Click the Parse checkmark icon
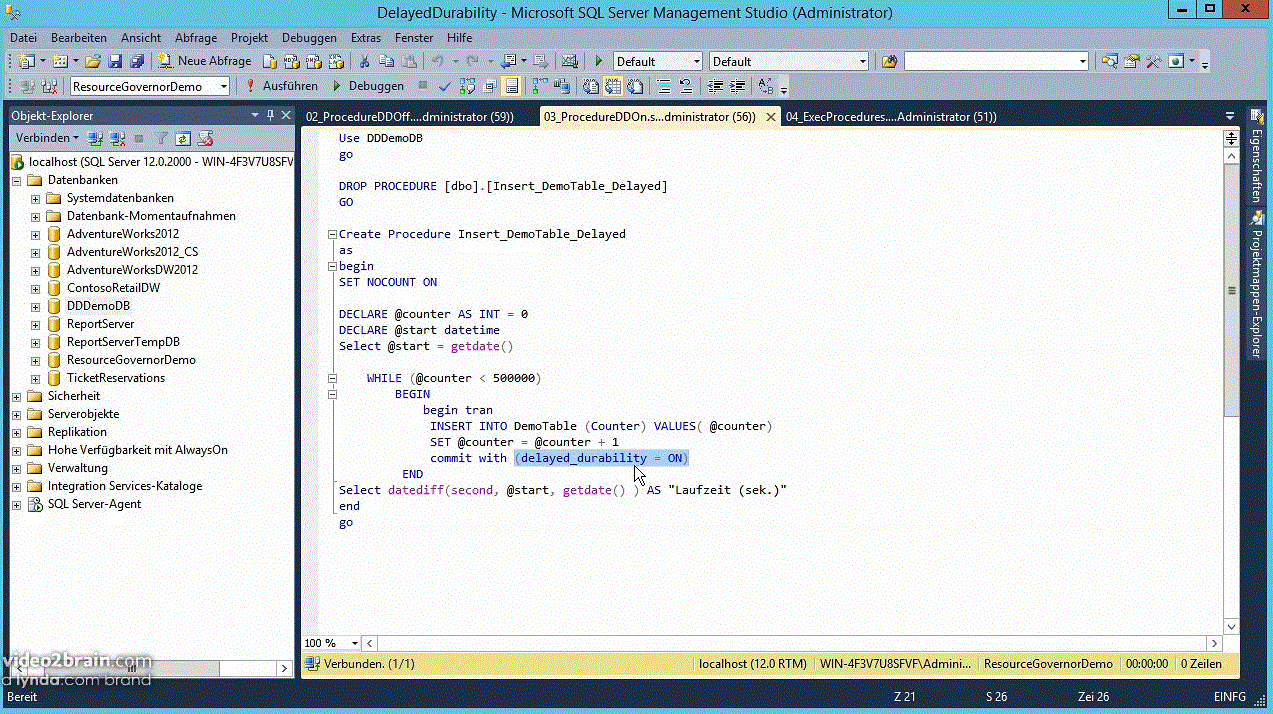Image resolution: width=1273 pixels, height=714 pixels. click(444, 86)
